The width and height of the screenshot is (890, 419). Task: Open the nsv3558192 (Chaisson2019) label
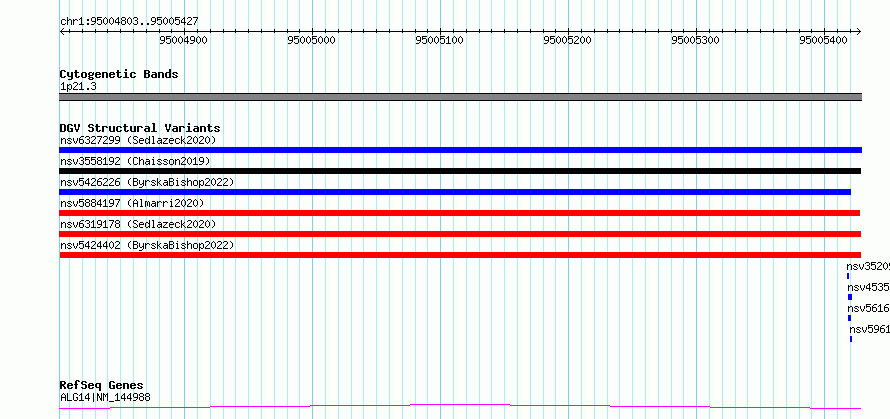click(135, 161)
